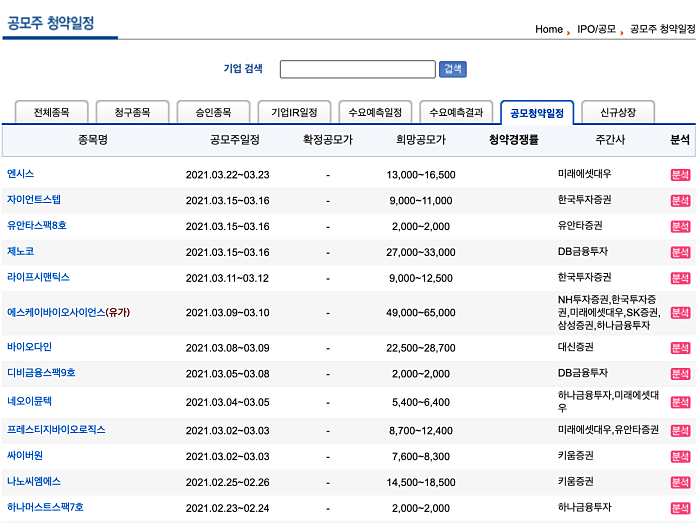Click the 바이오다인 link
Viewport: 700px width, 523px height.
(x=29, y=347)
